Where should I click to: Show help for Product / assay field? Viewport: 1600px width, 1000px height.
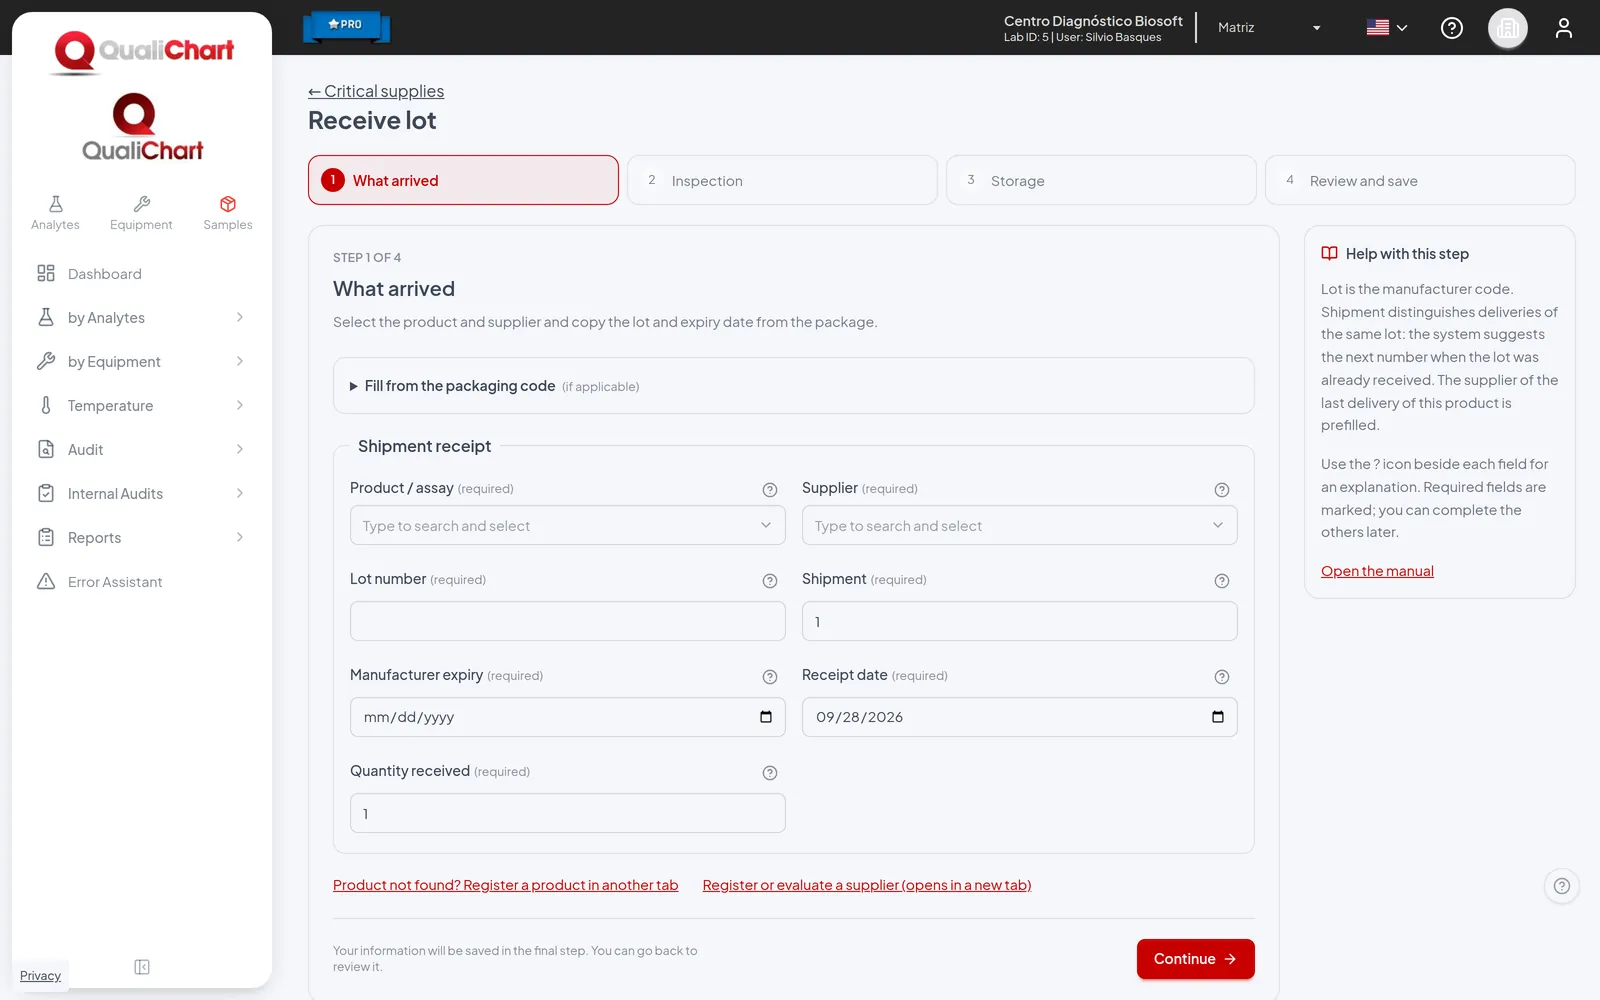point(770,490)
